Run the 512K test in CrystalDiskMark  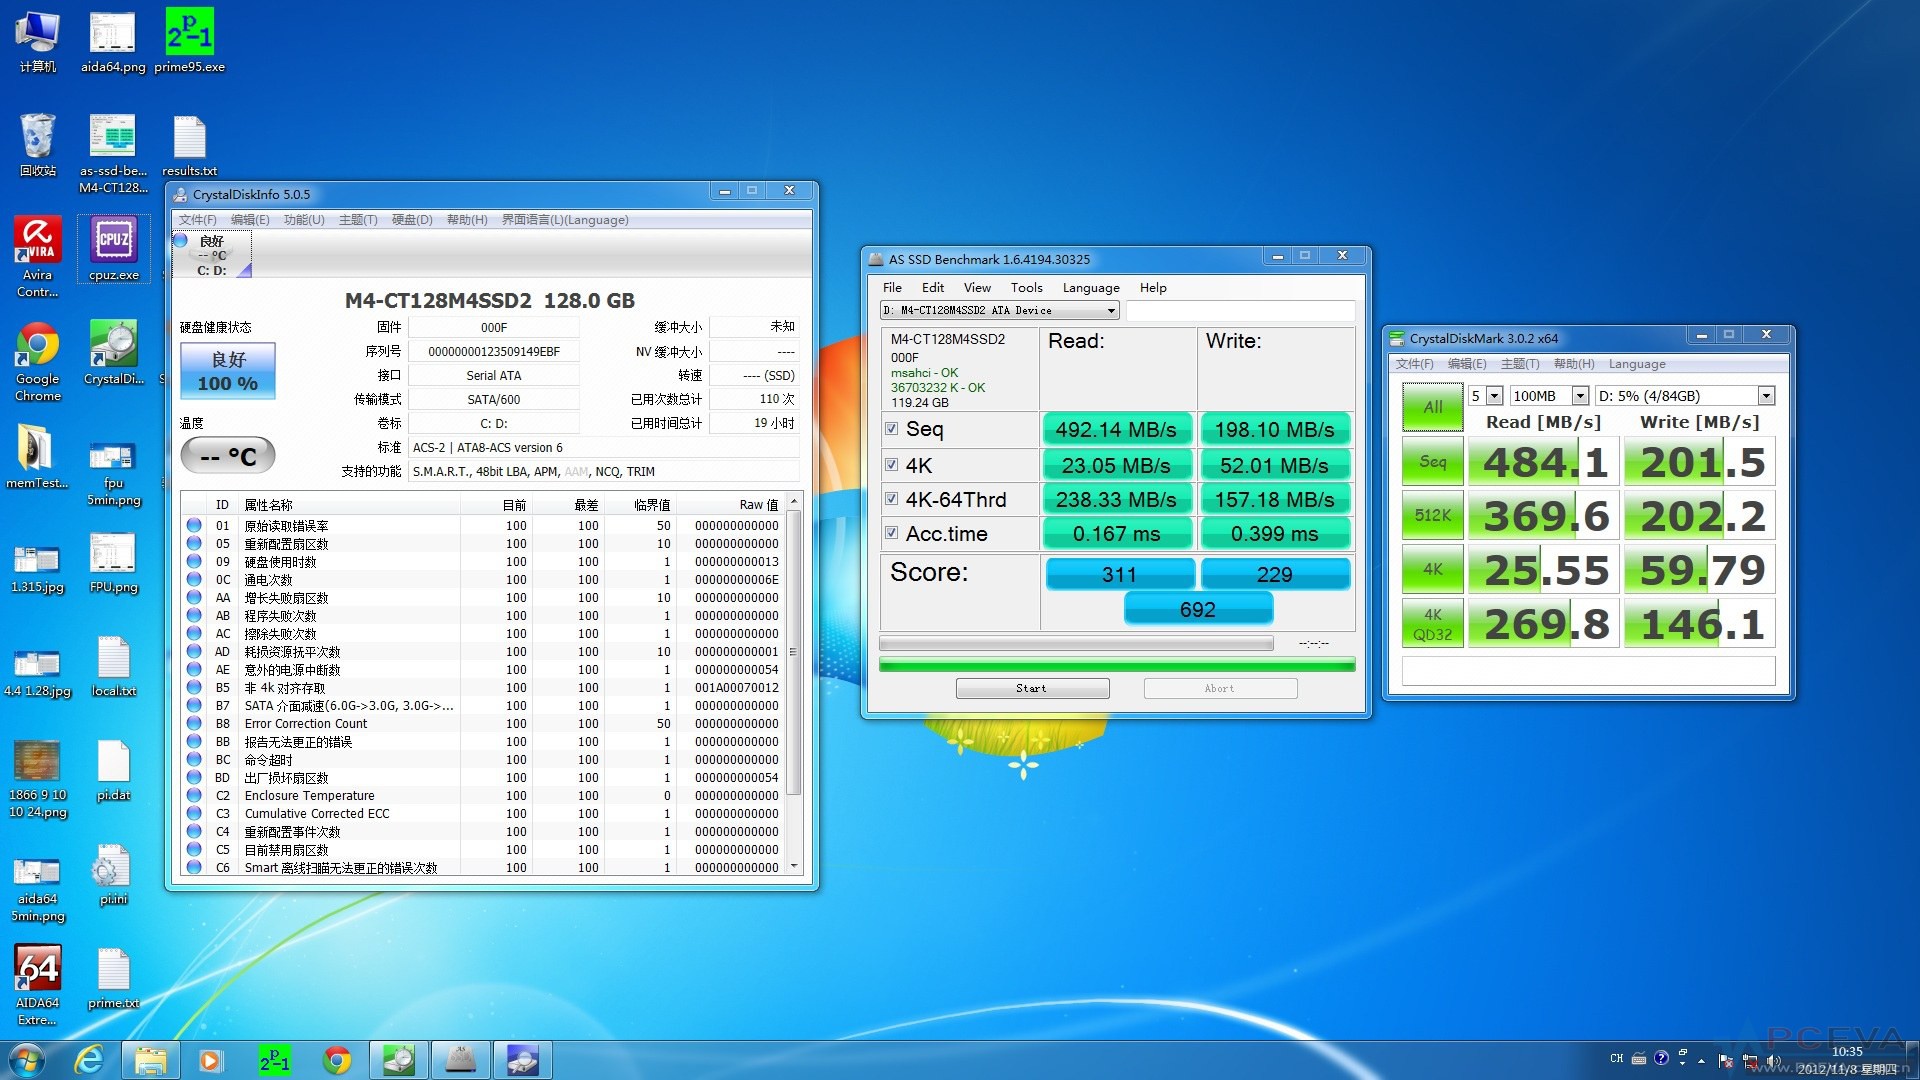click(1433, 516)
